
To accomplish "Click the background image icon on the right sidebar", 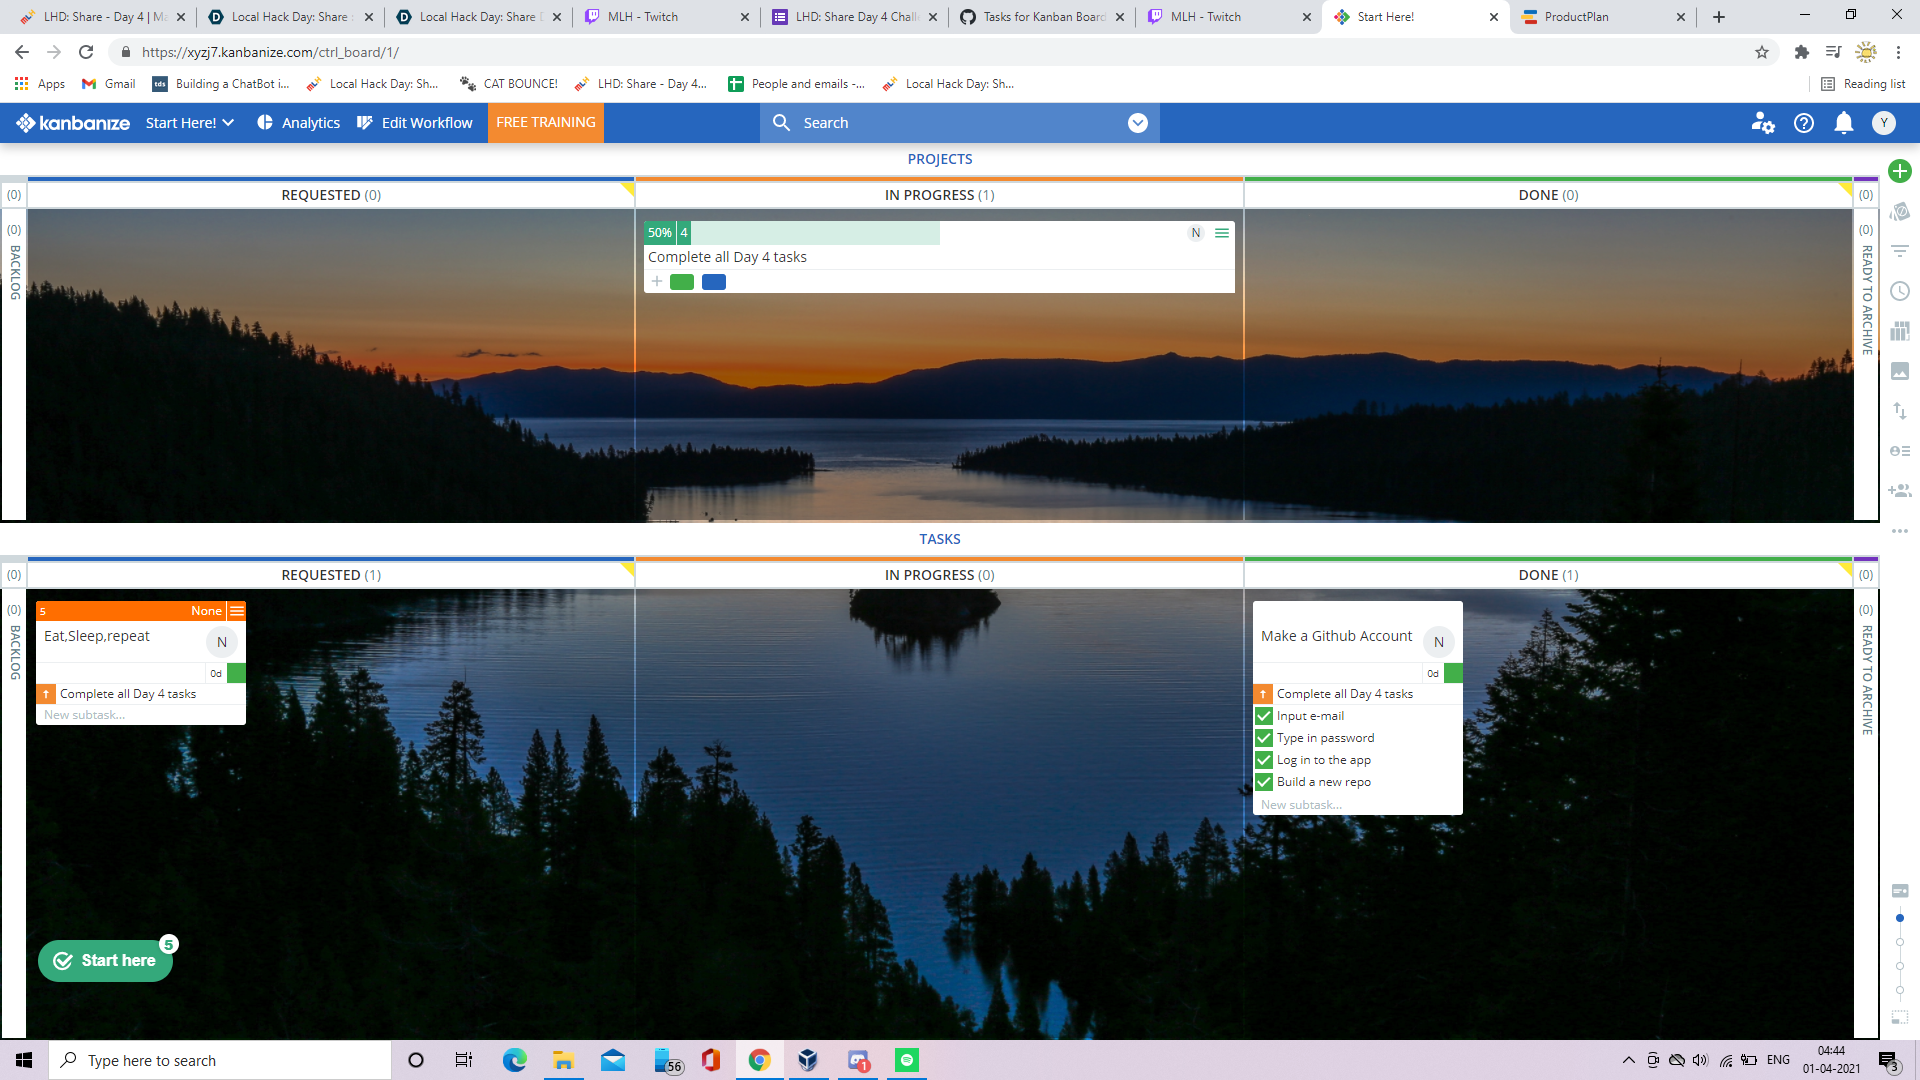I will point(1900,371).
